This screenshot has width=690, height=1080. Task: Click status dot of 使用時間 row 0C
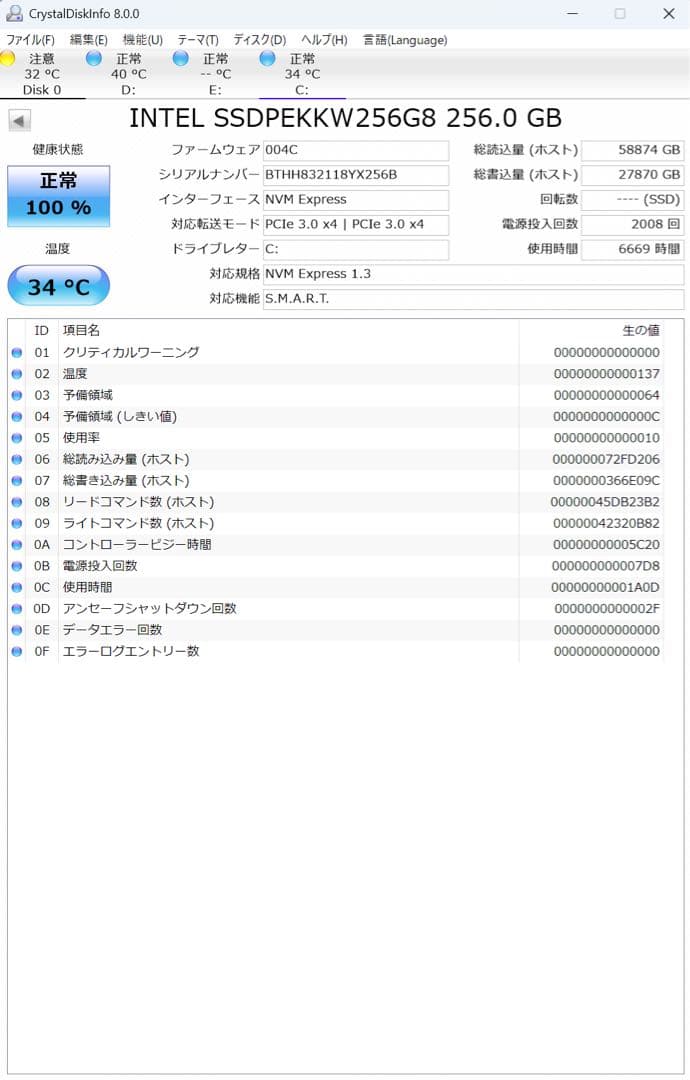[17, 588]
